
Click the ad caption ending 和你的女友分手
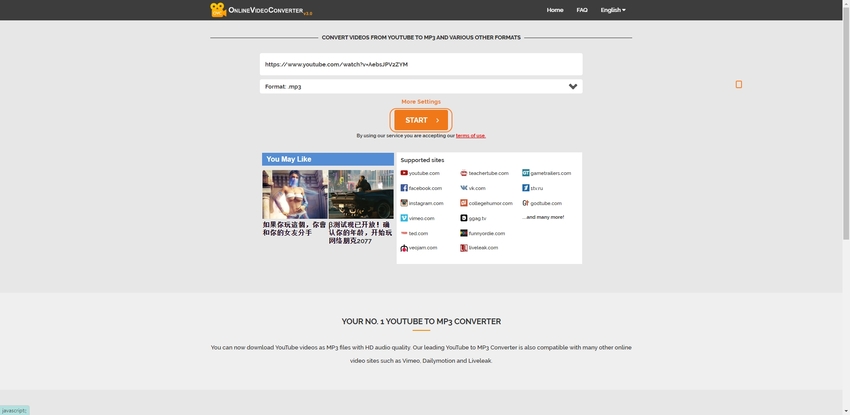point(294,228)
